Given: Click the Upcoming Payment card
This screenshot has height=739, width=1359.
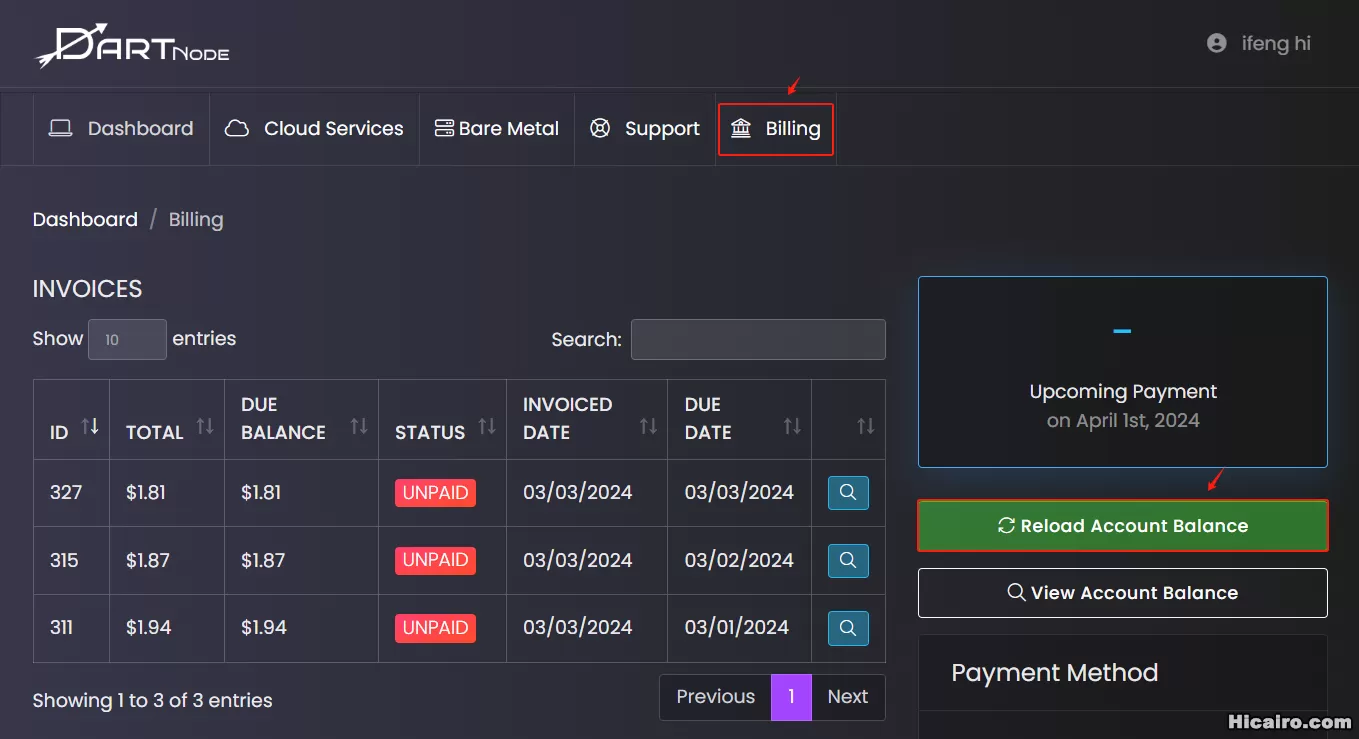Looking at the screenshot, I should coord(1122,372).
